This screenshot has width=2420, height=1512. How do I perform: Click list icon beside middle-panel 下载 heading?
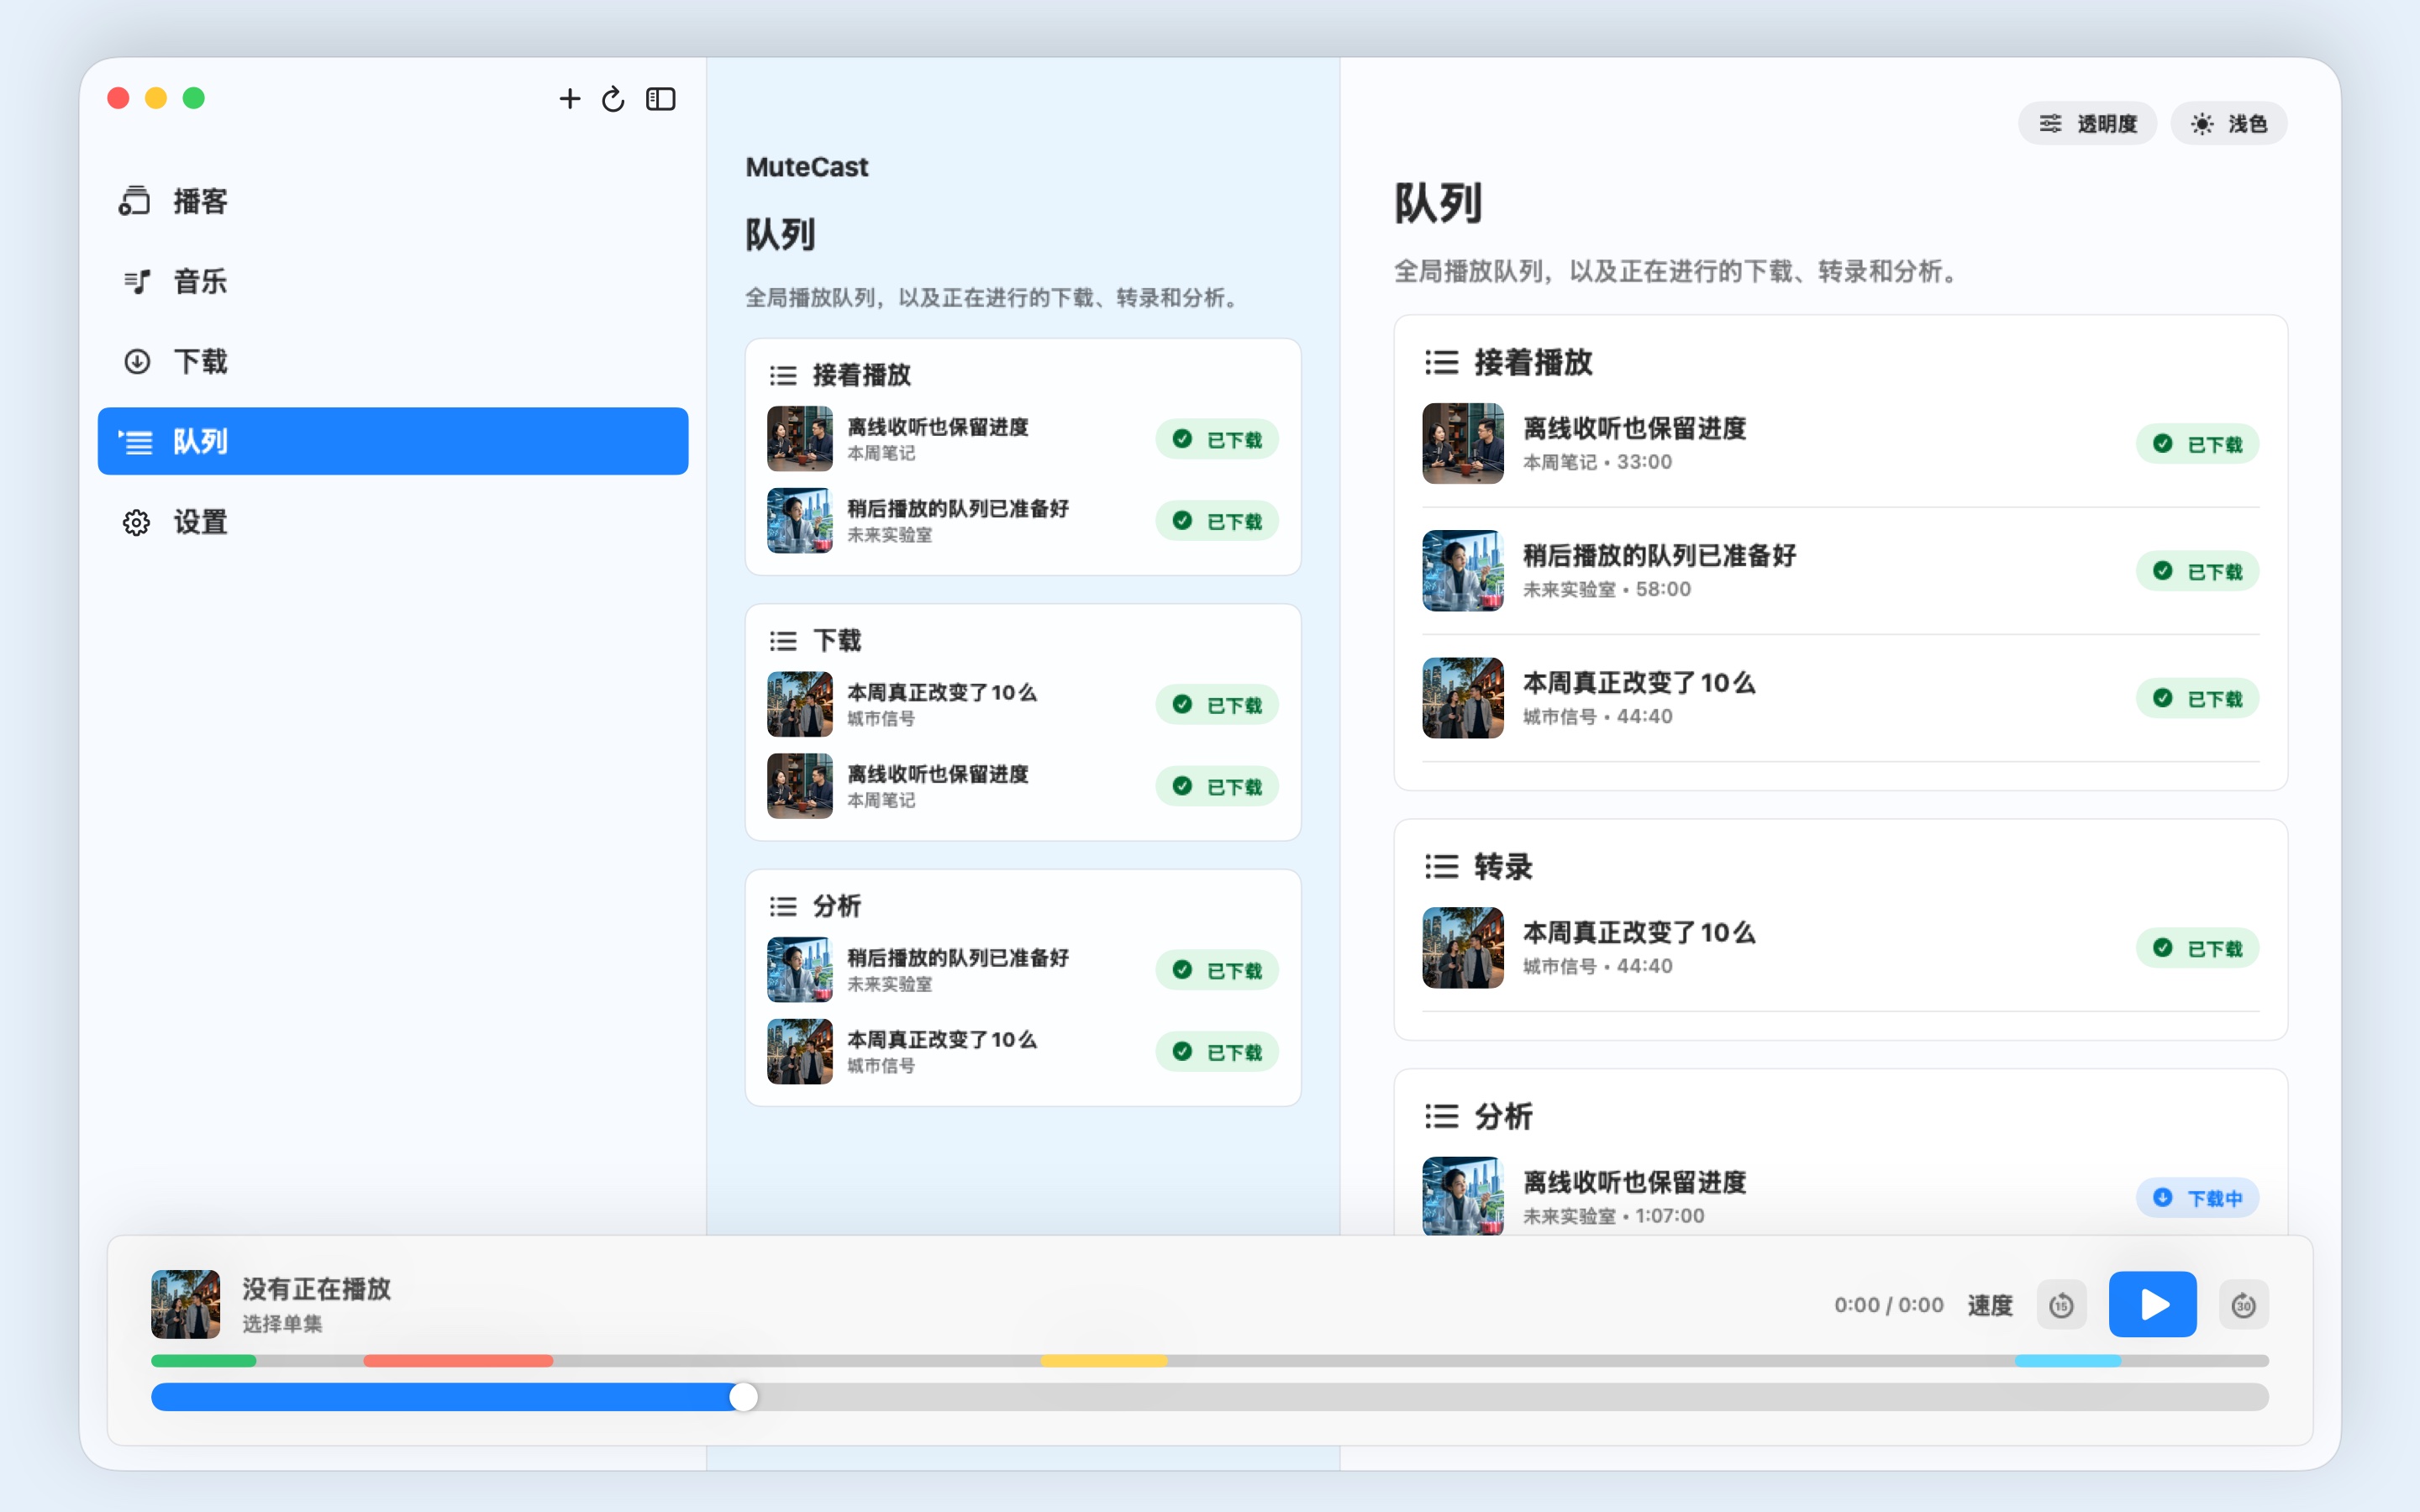pyautogui.click(x=783, y=640)
